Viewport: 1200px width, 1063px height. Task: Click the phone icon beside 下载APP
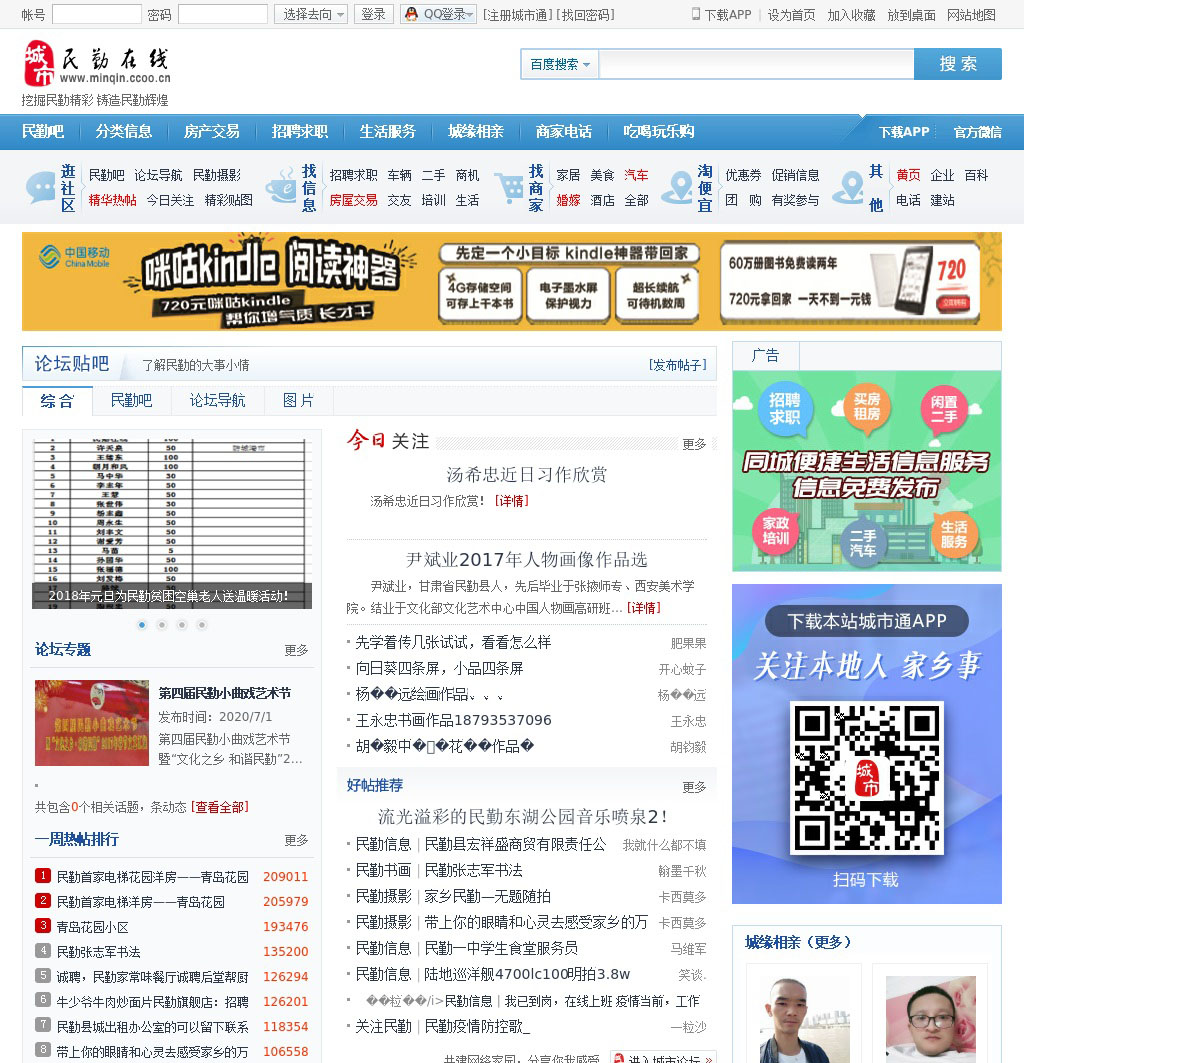696,14
